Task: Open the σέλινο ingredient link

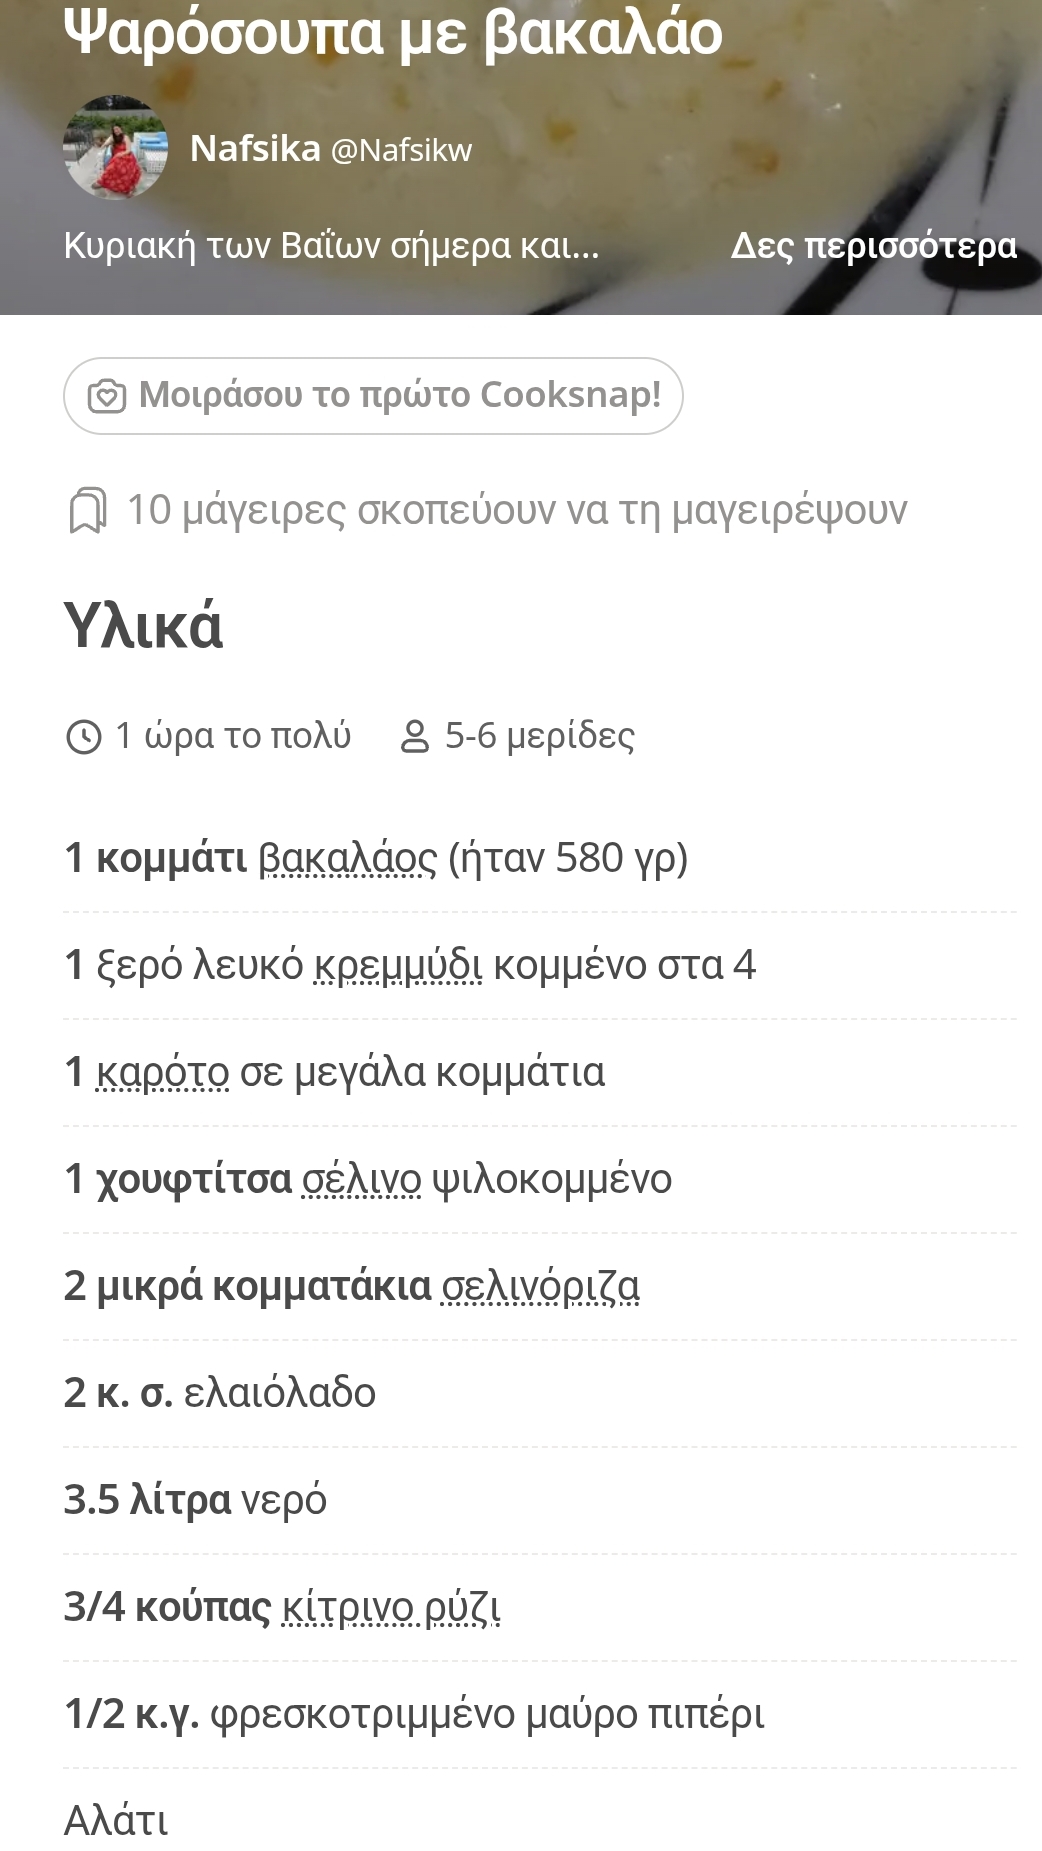Action: pyautogui.click(x=361, y=1180)
